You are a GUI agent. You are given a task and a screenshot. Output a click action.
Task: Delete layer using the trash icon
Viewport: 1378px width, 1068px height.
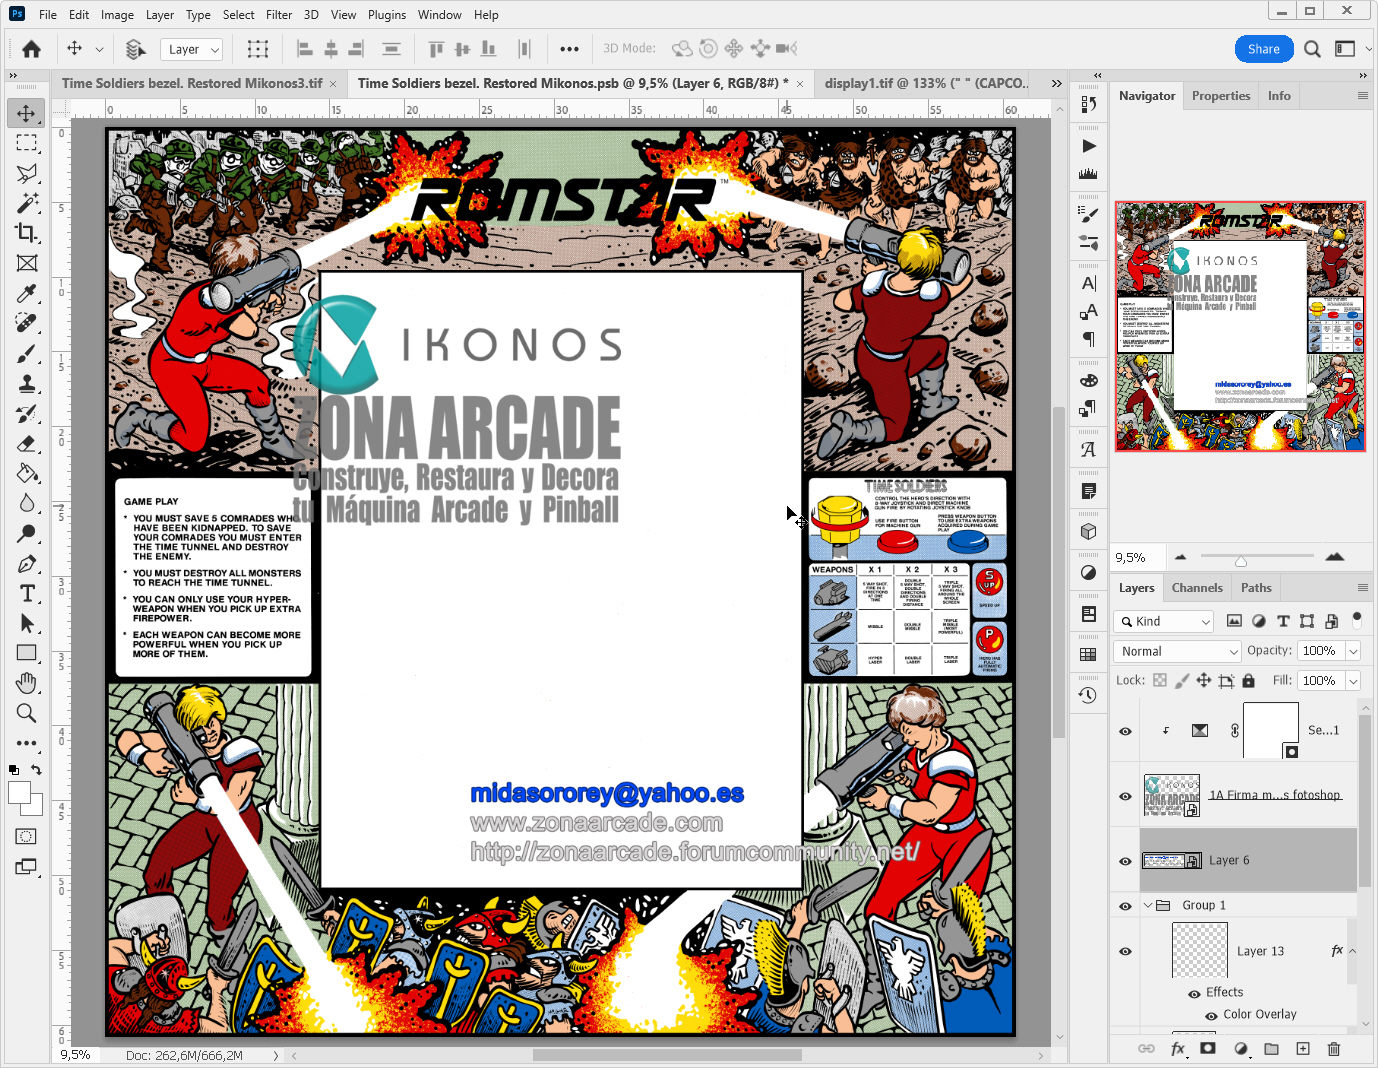[1333, 1049]
